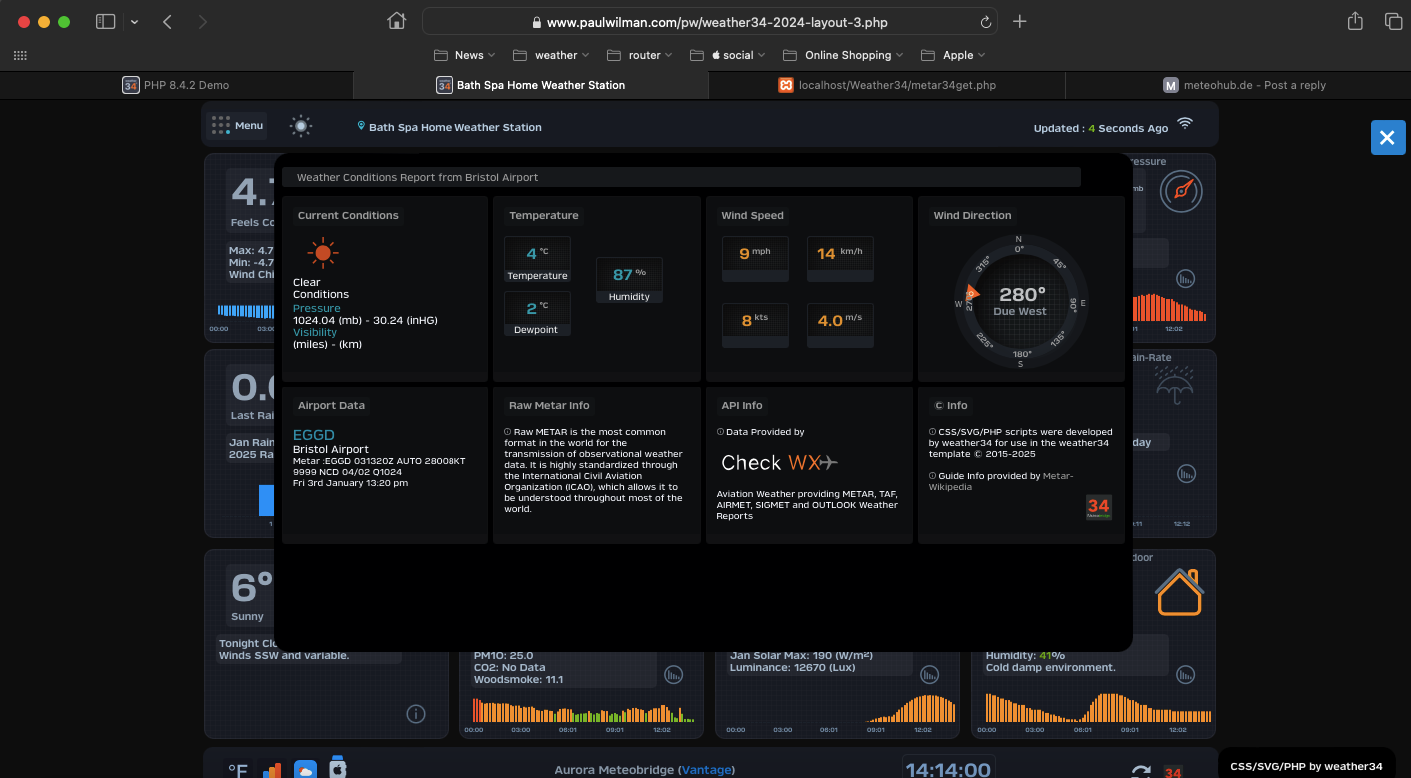Open the Vantage link in bottom bar
The image size is (1411, 778).
707,769
